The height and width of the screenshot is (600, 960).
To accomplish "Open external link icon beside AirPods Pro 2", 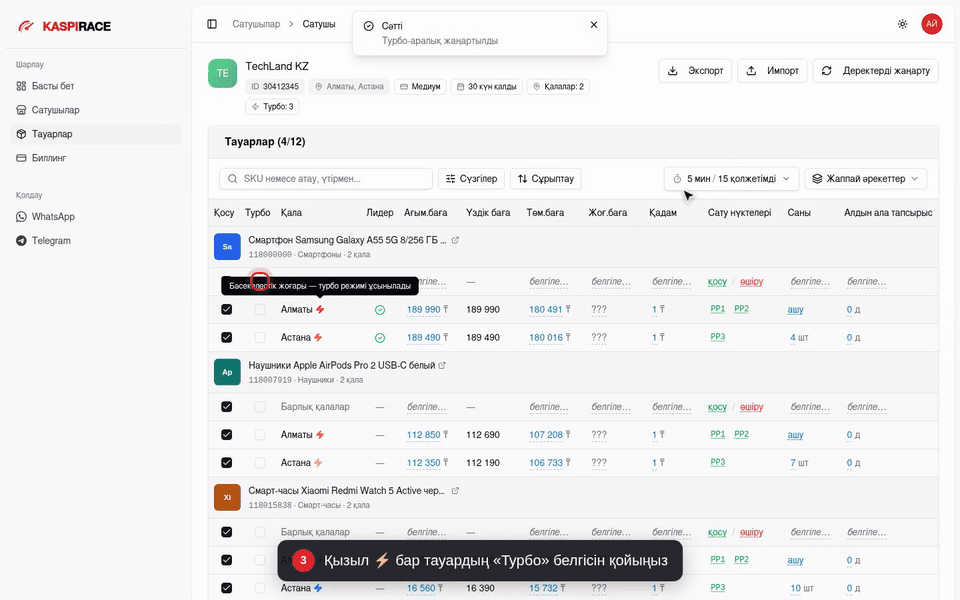I will tap(442, 366).
